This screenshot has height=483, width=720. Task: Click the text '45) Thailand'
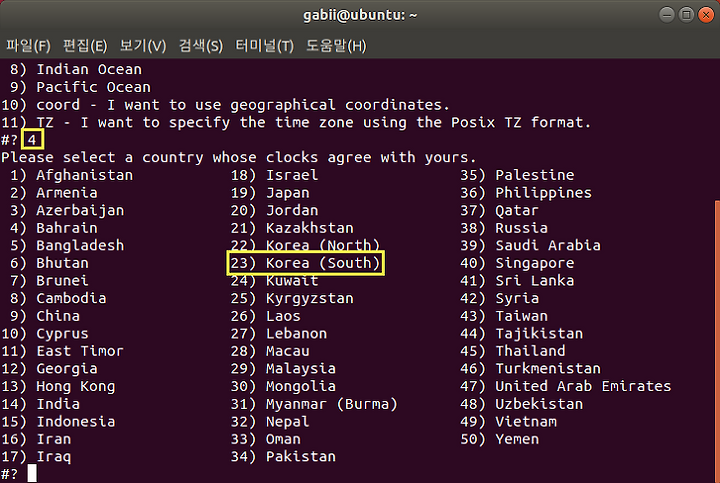pos(513,351)
